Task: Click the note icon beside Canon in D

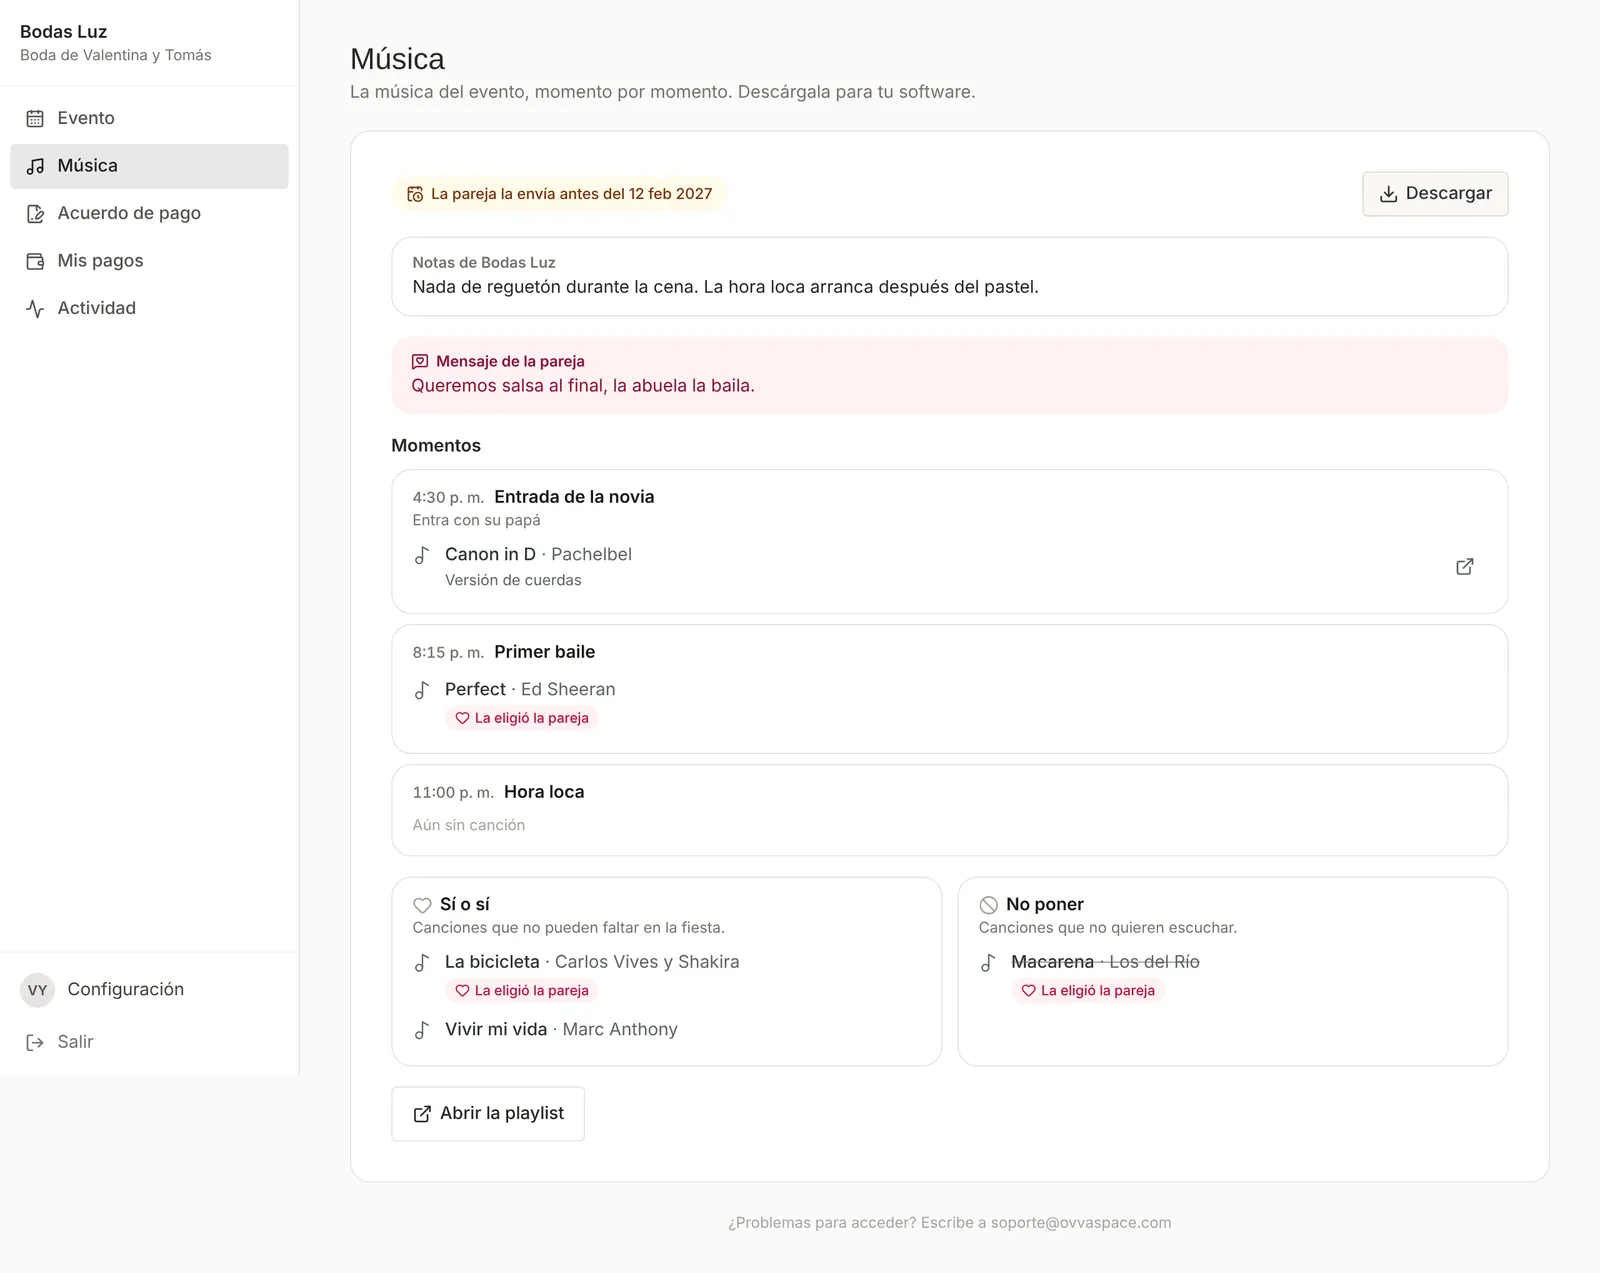Action: (x=422, y=555)
